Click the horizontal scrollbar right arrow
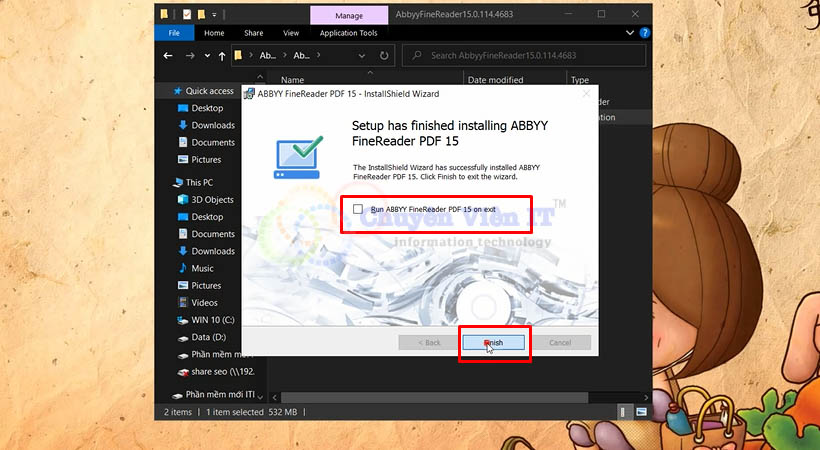Image resolution: width=820 pixels, height=450 pixels. (646, 397)
